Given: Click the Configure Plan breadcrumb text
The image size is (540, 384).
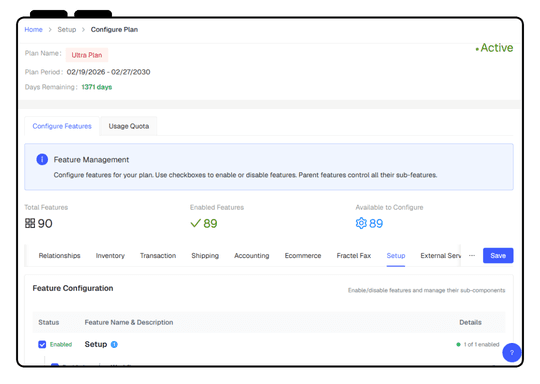Looking at the screenshot, I should [x=114, y=30].
